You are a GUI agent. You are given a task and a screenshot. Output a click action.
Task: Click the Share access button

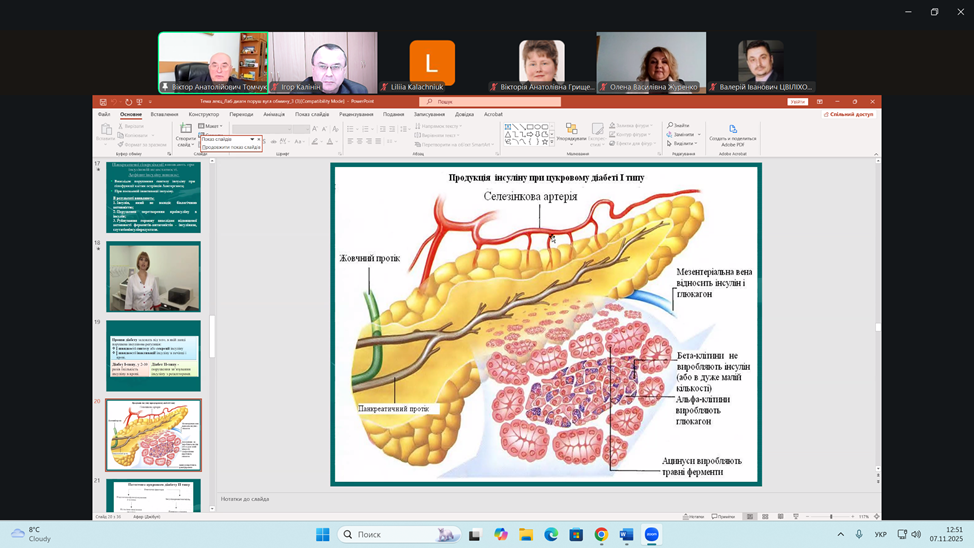(x=848, y=114)
